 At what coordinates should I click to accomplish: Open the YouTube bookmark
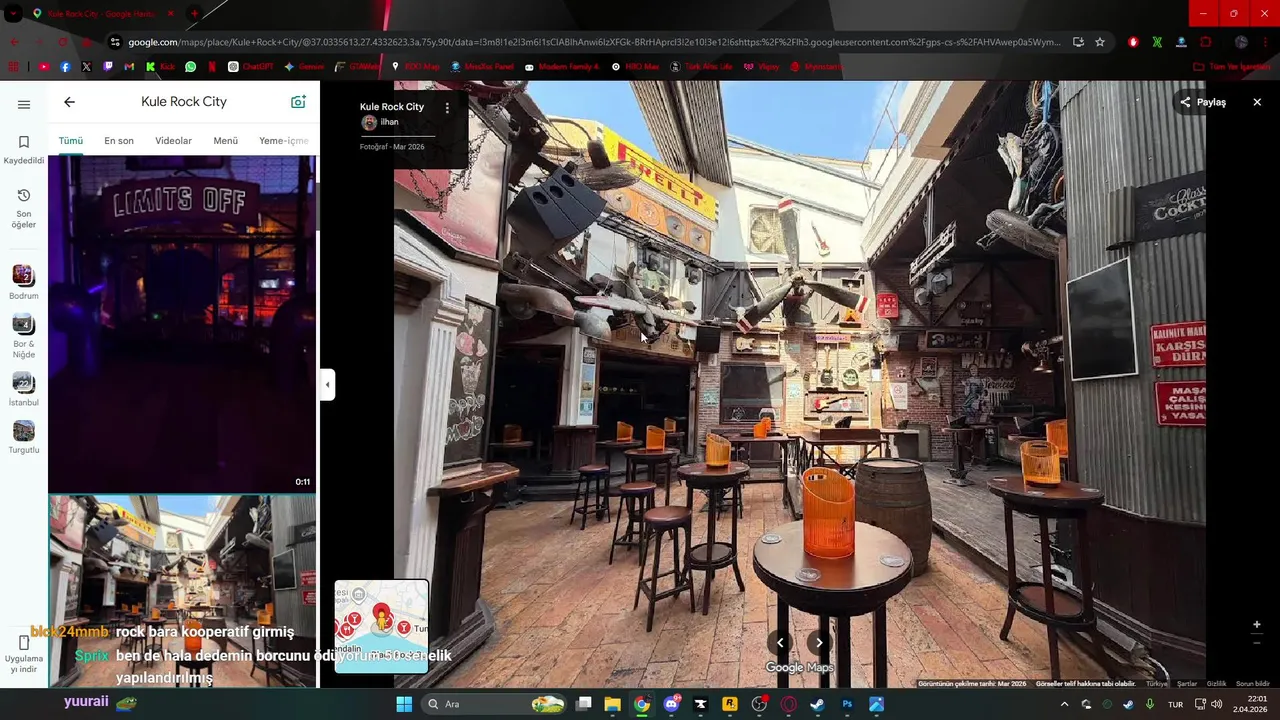coord(44,67)
